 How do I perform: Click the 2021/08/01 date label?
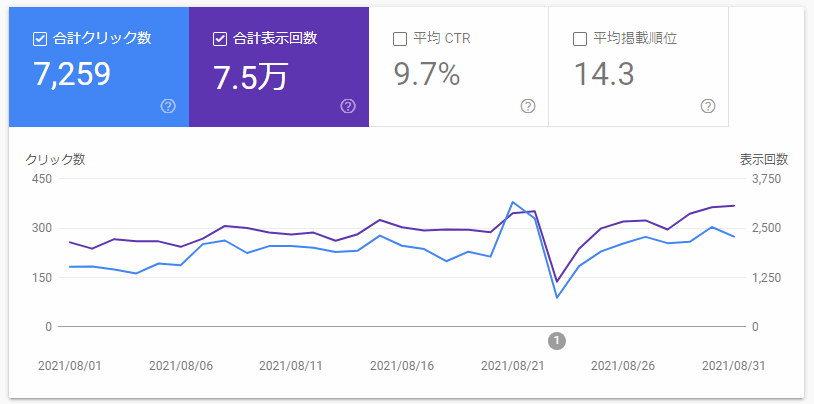[70, 366]
